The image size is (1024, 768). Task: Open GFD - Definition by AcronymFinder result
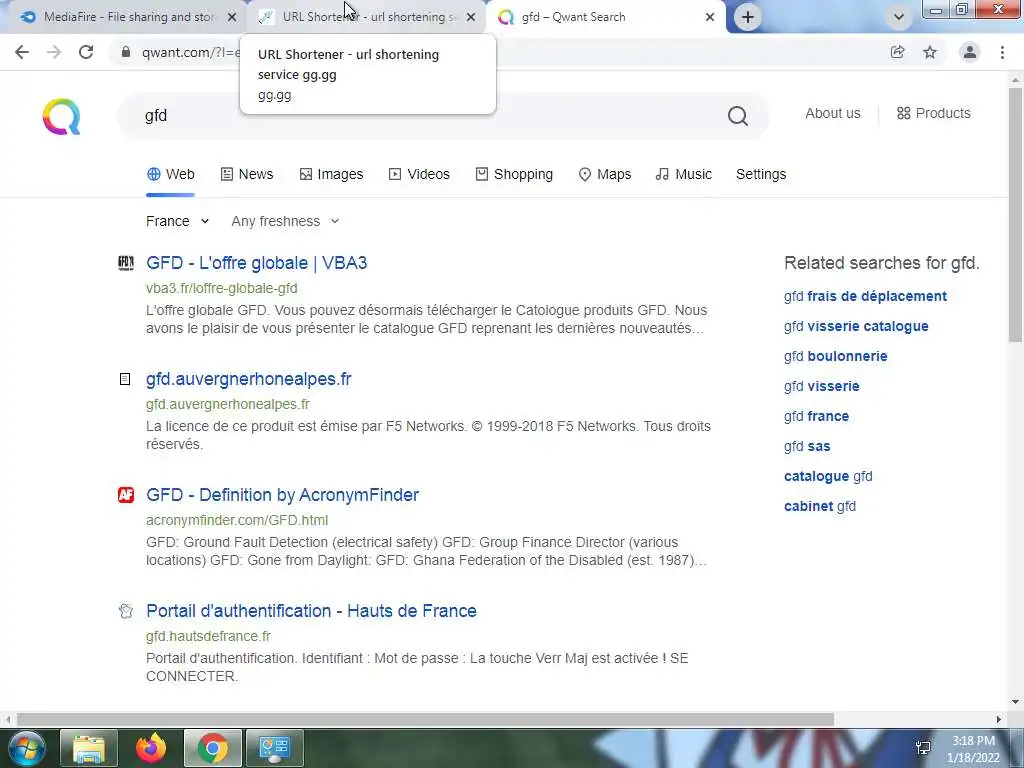pos(282,495)
